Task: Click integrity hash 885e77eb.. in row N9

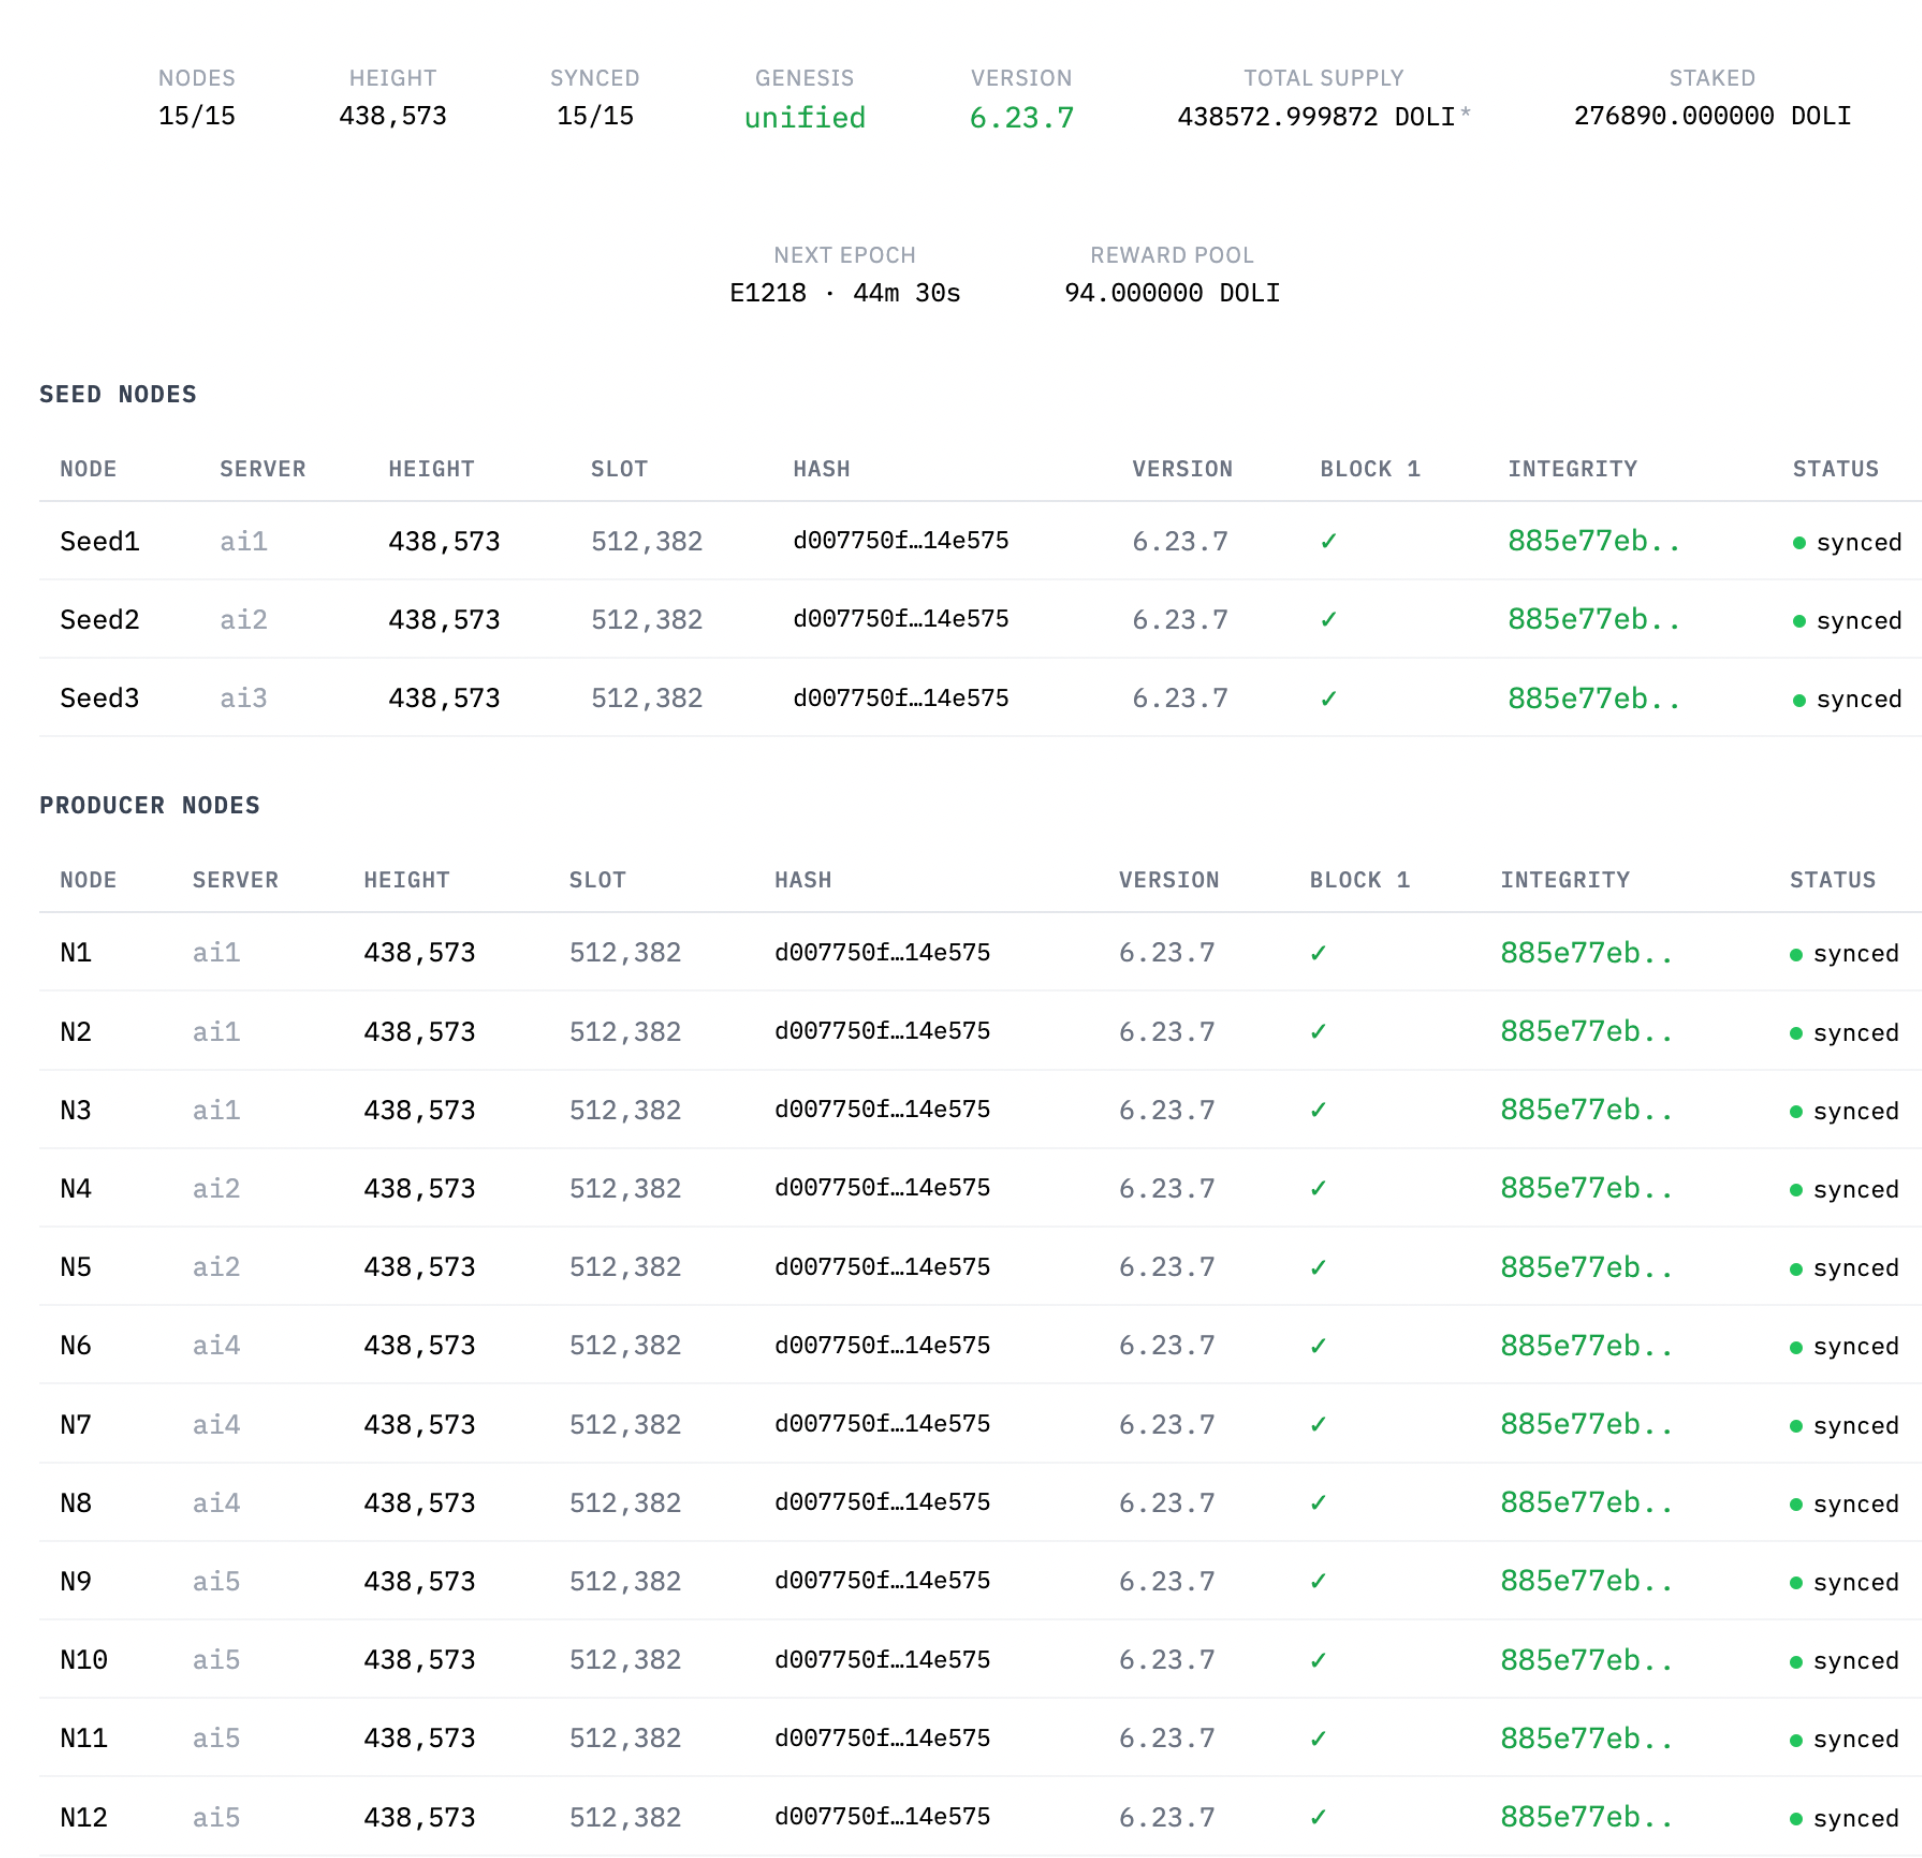Action: [1586, 1581]
